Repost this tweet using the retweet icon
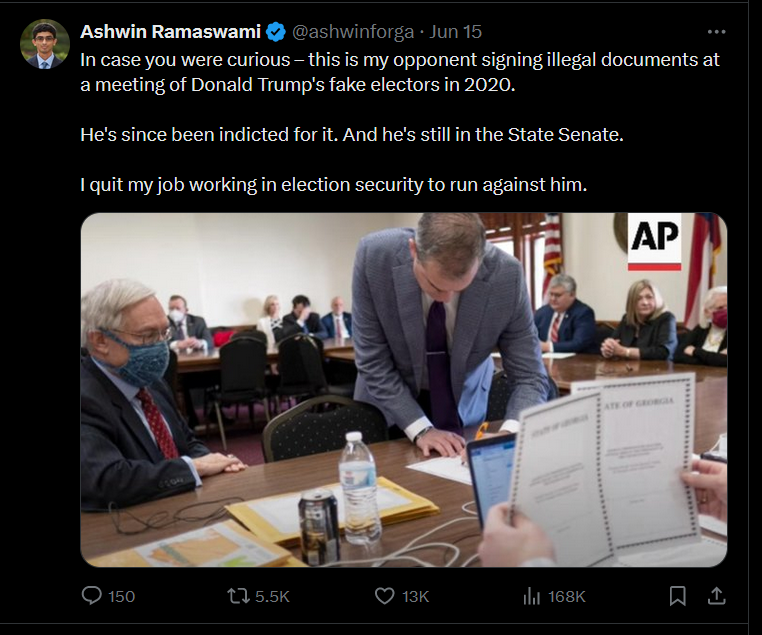Screen dimensions: 762x635 (238, 596)
